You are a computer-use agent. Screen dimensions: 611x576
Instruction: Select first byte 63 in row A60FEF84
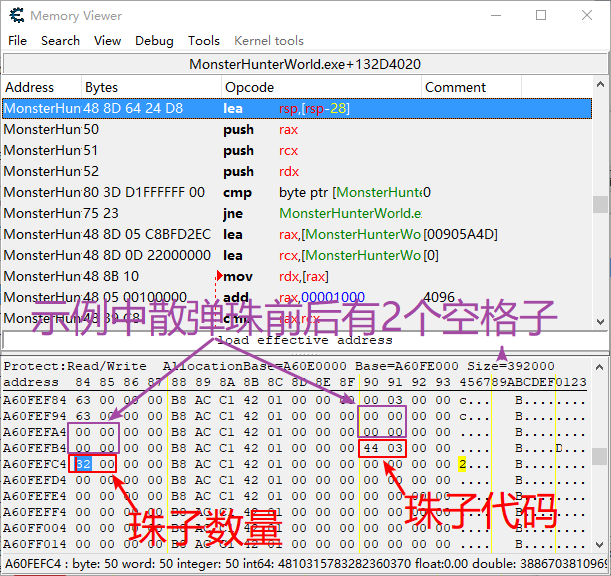[83, 400]
